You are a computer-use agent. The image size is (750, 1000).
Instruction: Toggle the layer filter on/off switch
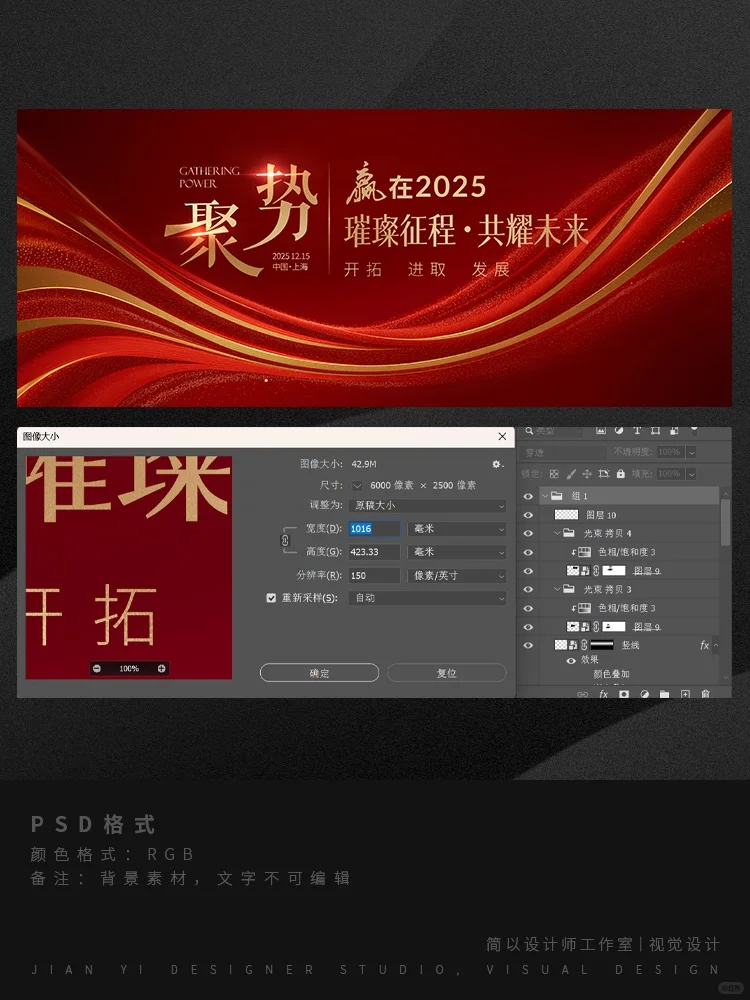coord(695,430)
